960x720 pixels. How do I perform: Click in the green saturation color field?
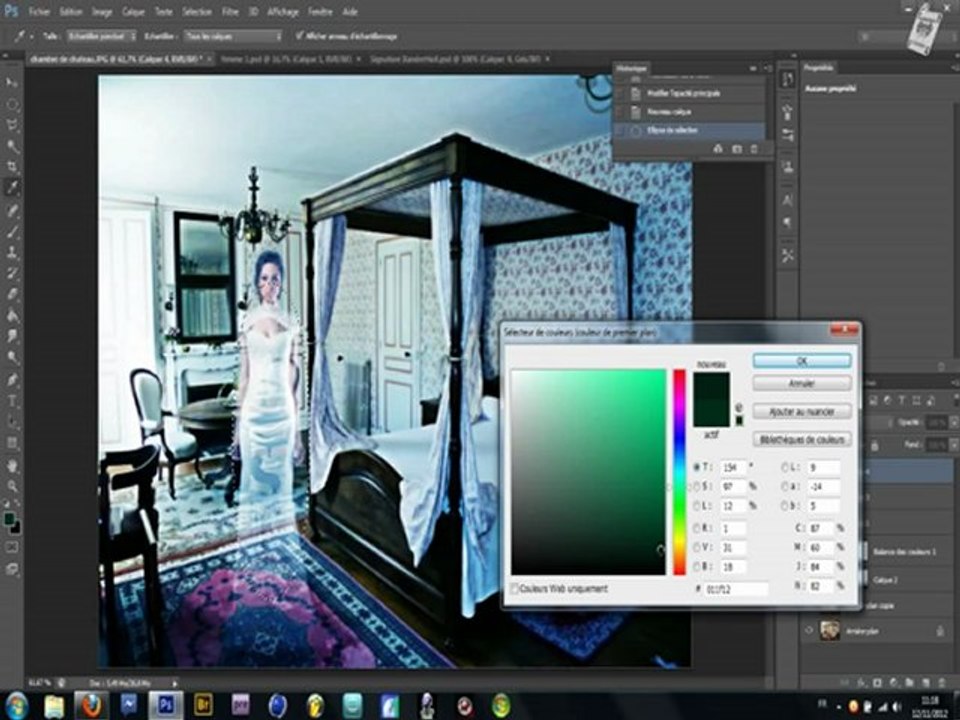pos(588,471)
